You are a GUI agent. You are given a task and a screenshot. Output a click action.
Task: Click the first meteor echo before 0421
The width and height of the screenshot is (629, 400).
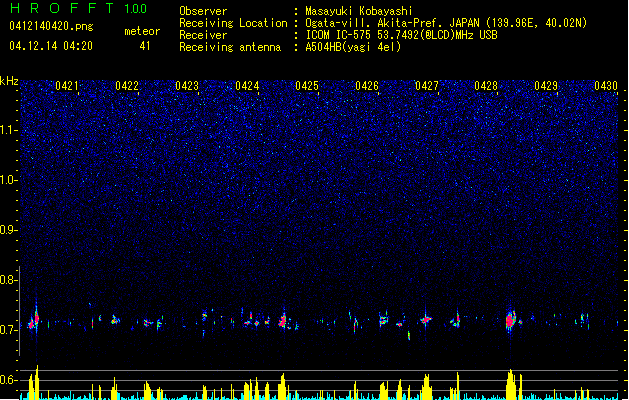(x=34, y=320)
